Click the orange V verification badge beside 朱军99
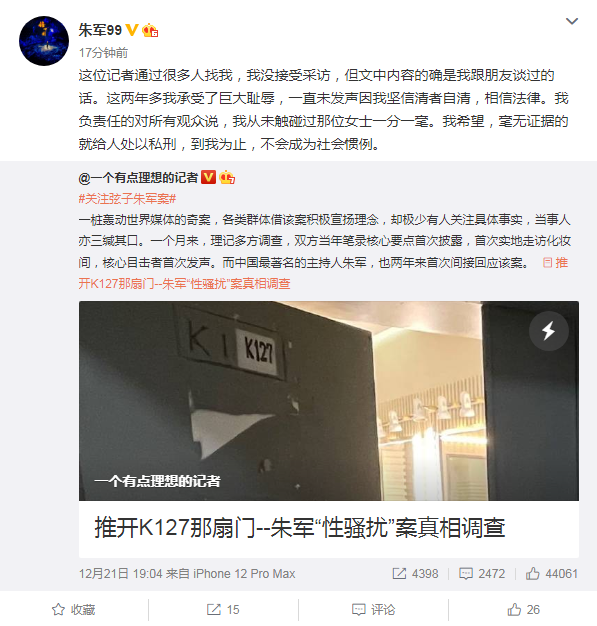The image size is (597, 626). 132,30
